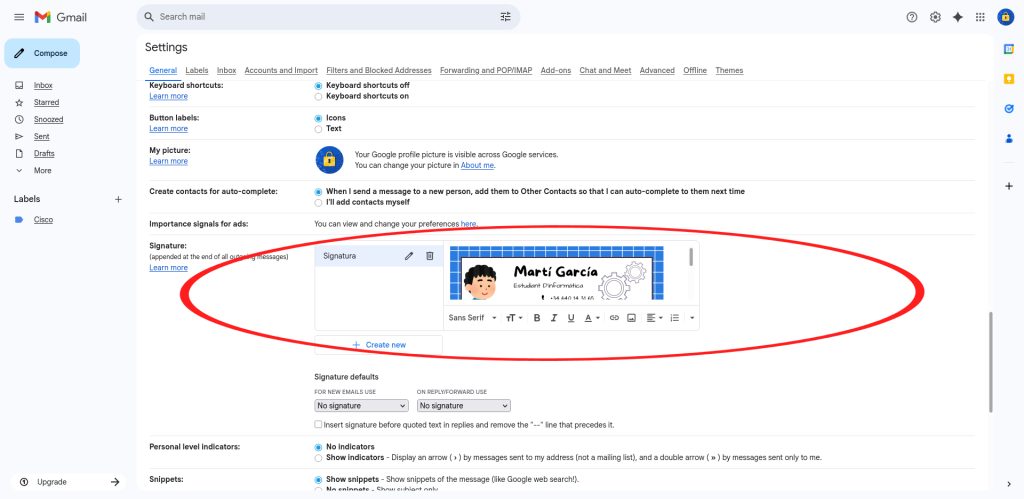Open the Forwarding and POP/IMAP tab
Screen dimensions: 1024x499
click(486, 71)
